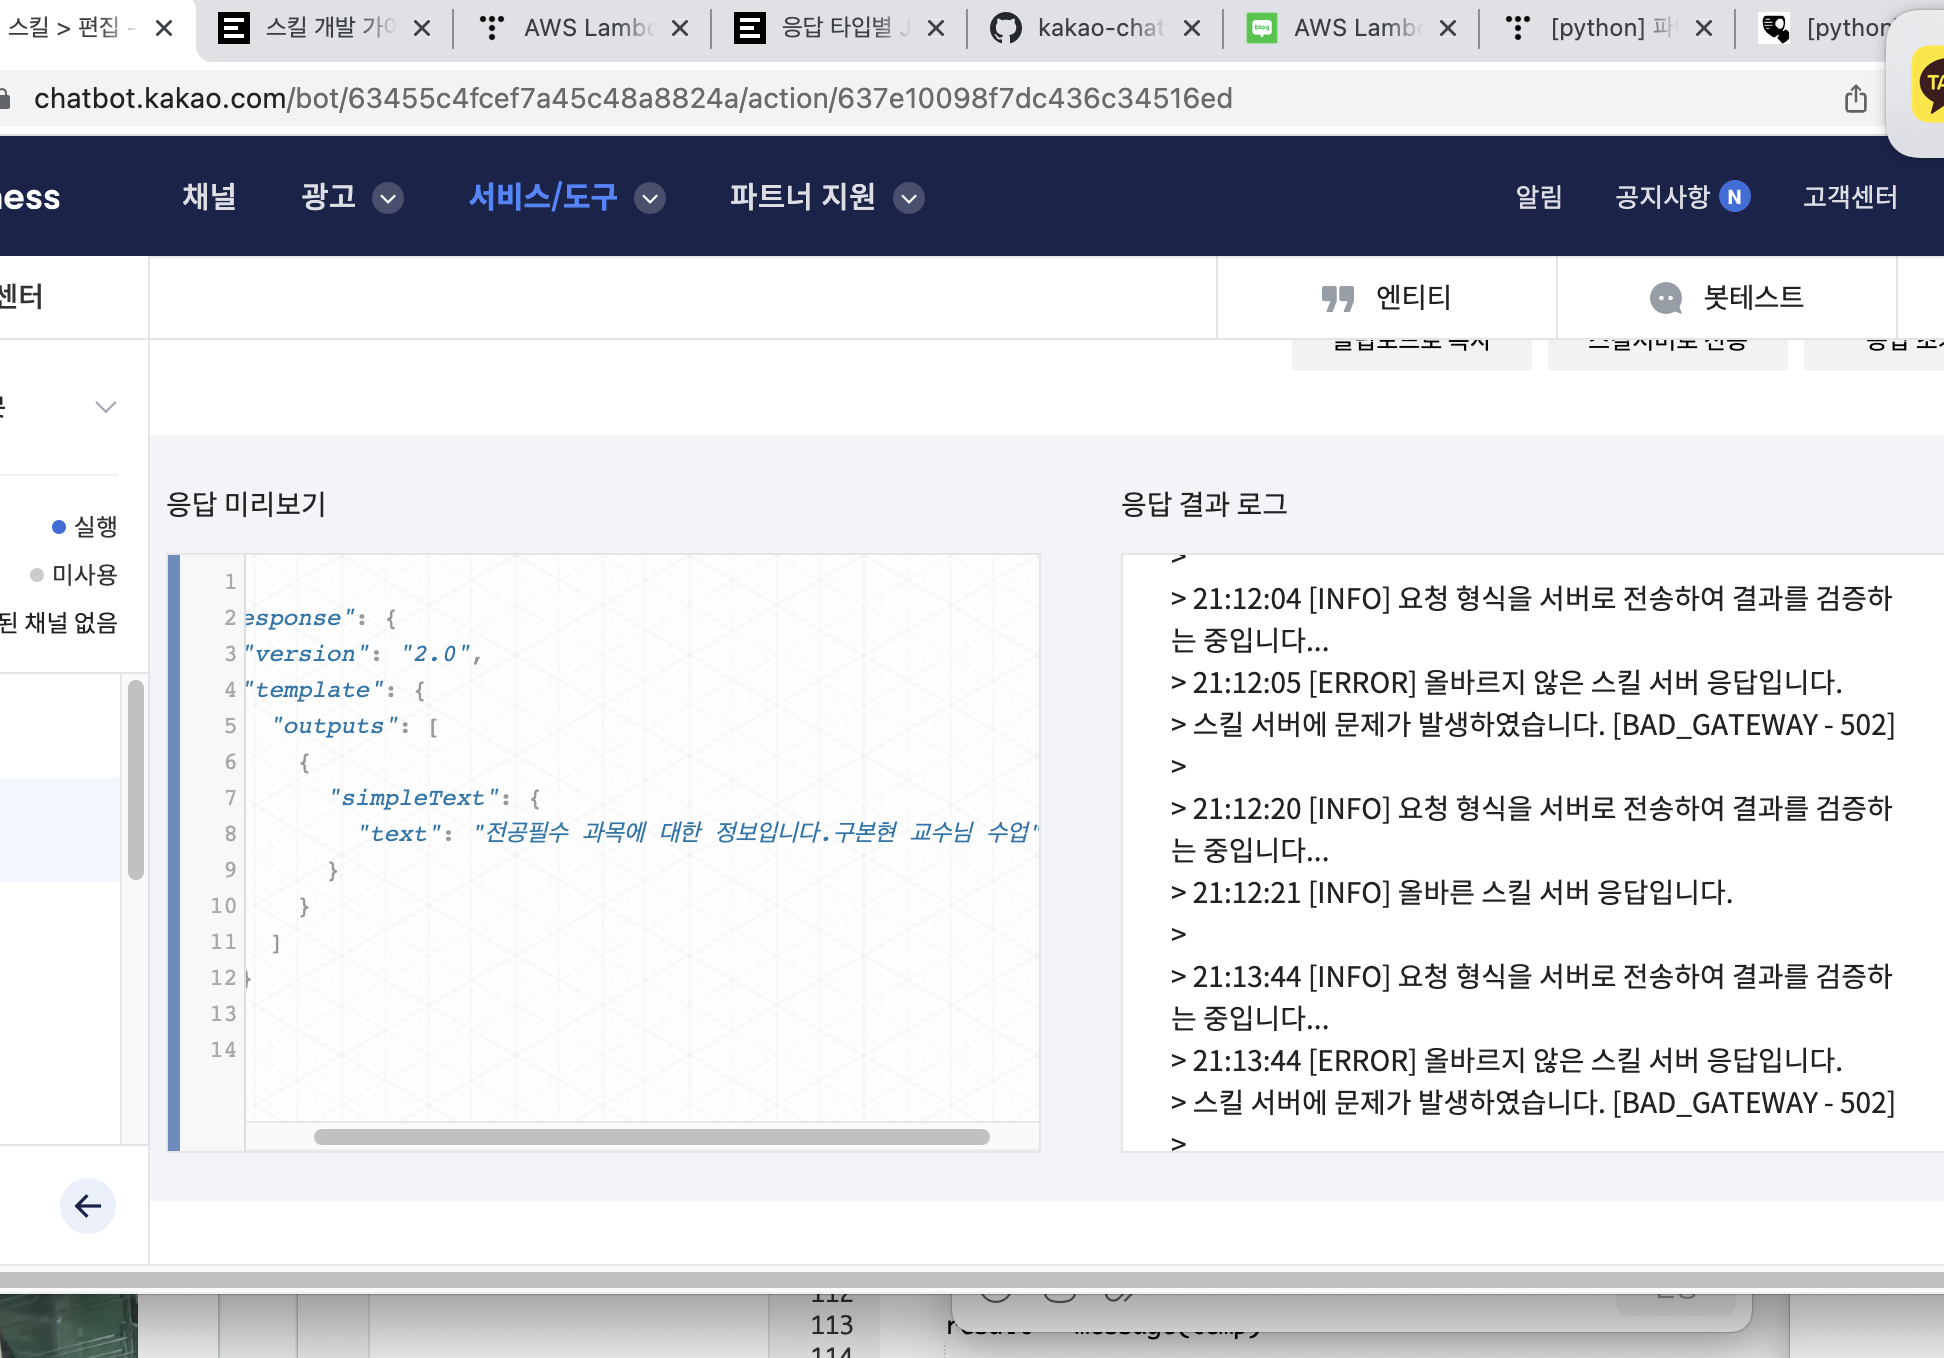Click the browser URL address field
Image resolution: width=1944 pixels, height=1358 pixels.
(632, 99)
